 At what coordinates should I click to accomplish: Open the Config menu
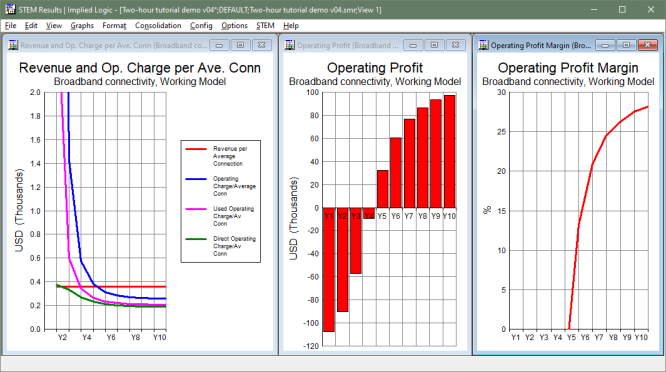(x=201, y=26)
